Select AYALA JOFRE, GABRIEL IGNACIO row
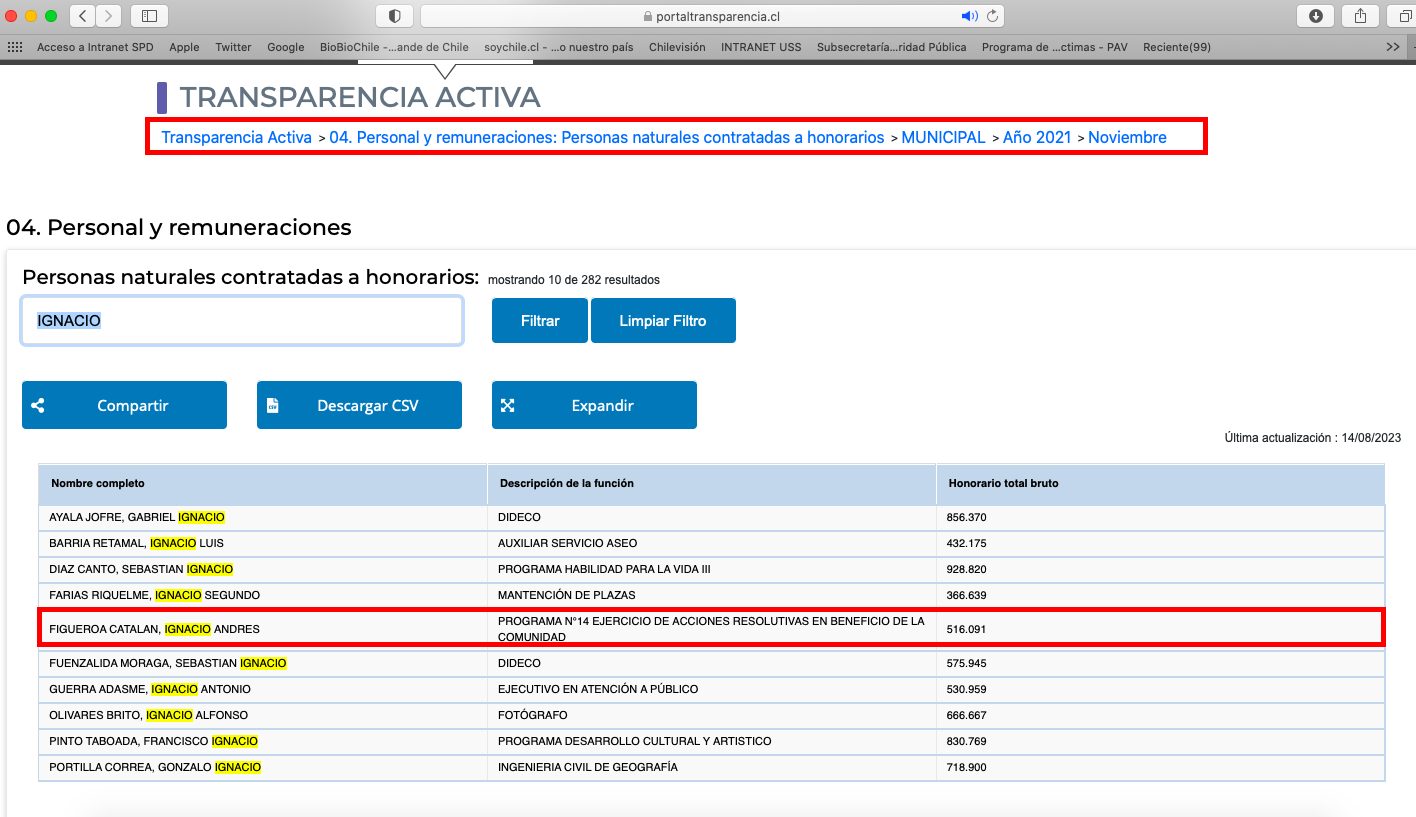 (712, 518)
